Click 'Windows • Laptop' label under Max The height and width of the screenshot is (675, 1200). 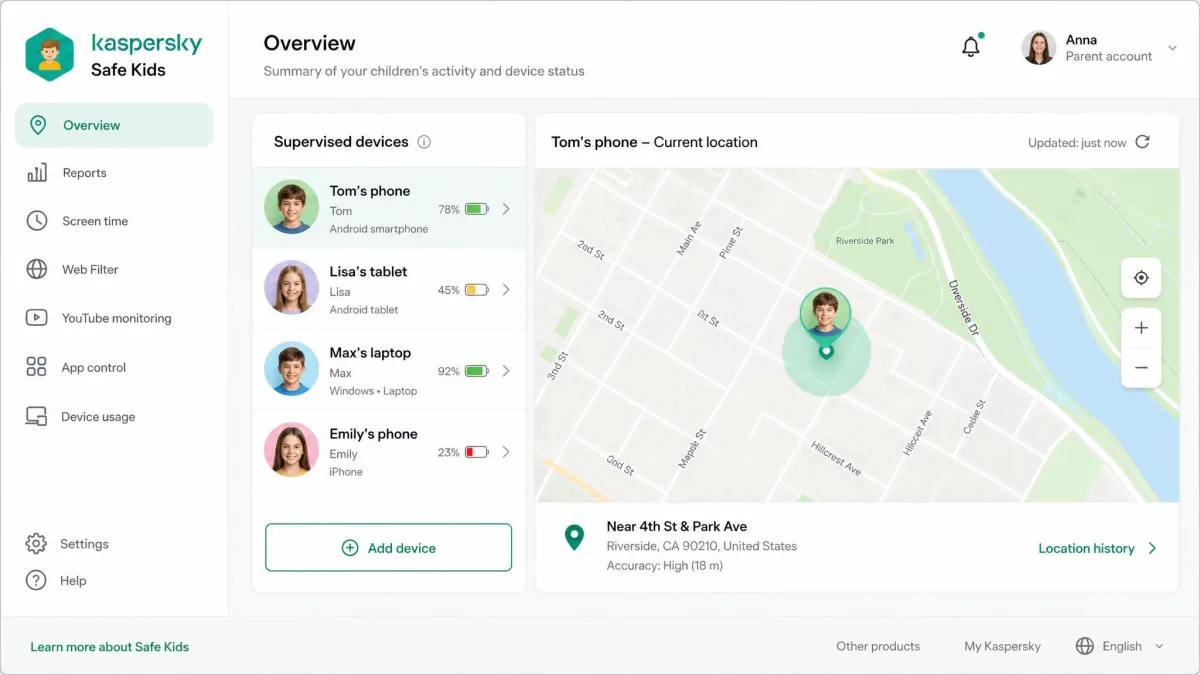(x=373, y=391)
